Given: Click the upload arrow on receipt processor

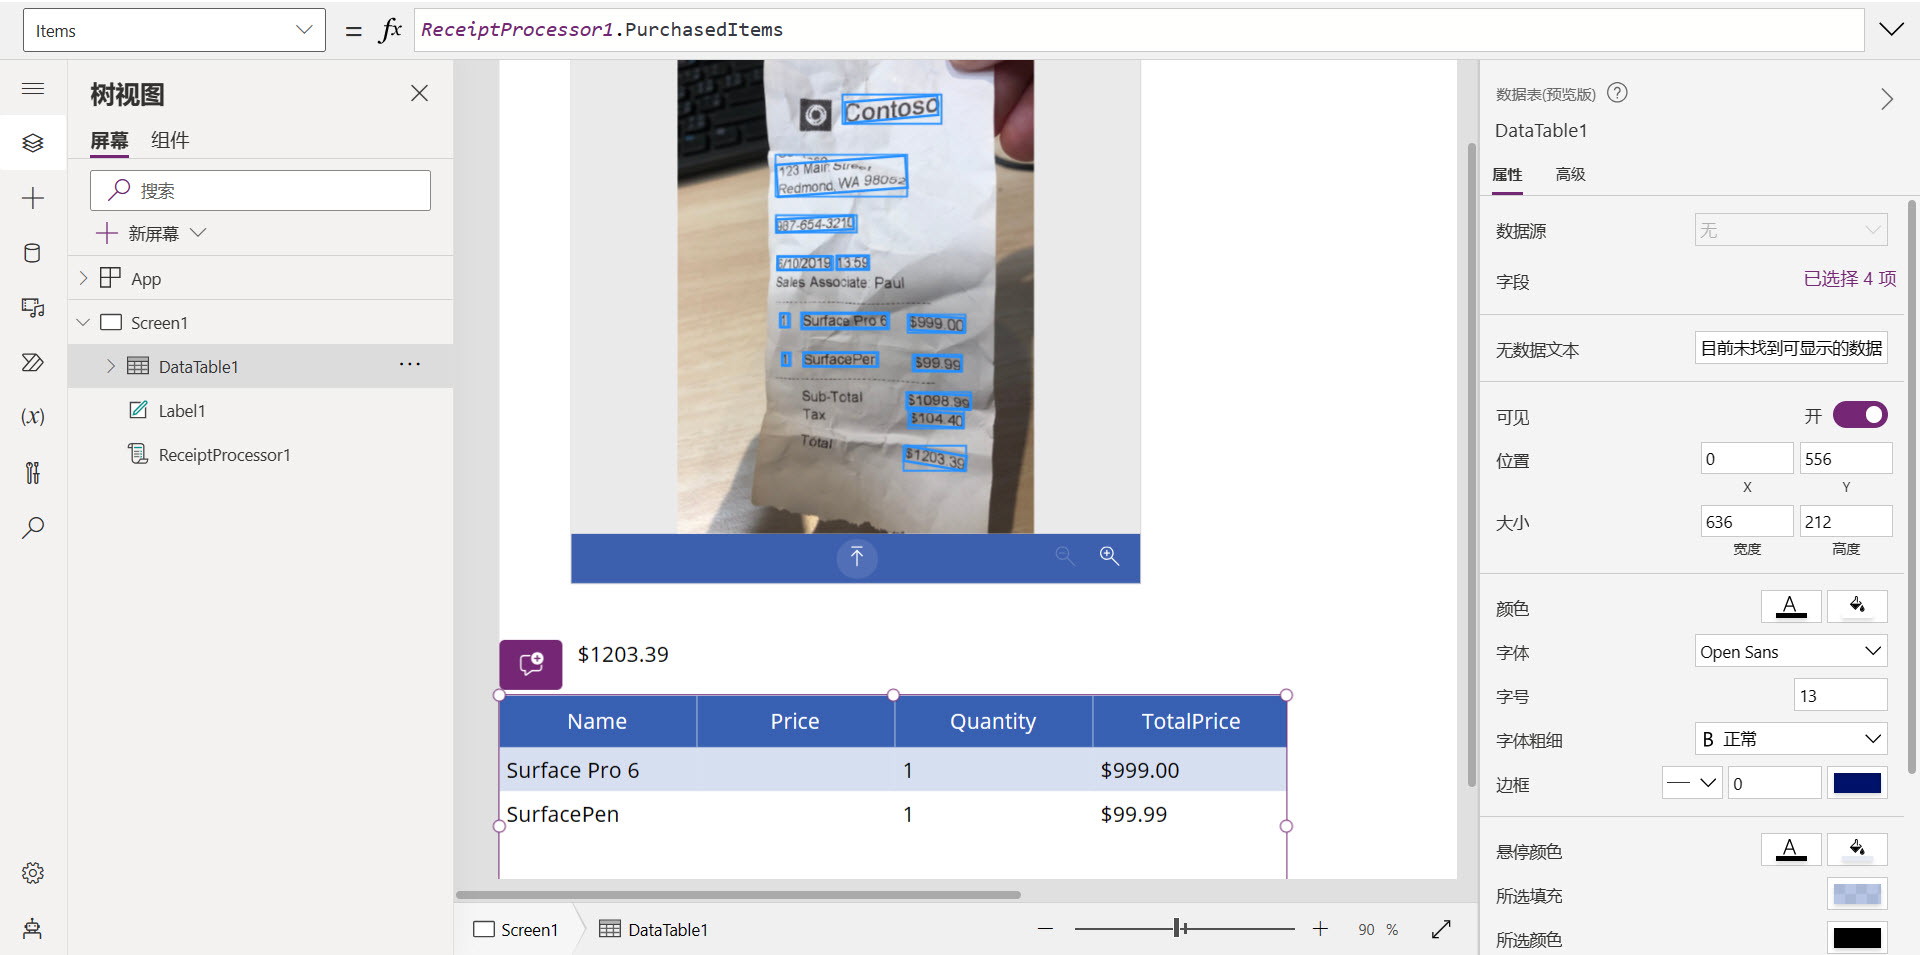Looking at the screenshot, I should [x=857, y=557].
